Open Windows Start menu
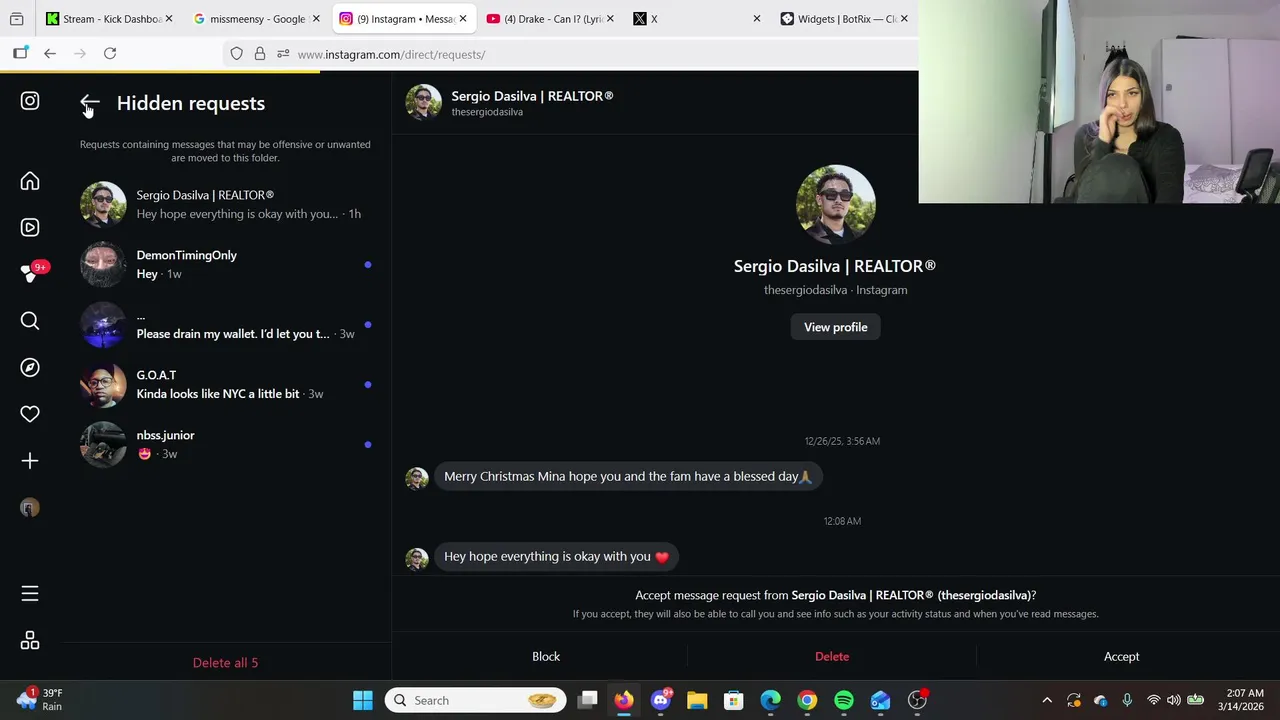 tap(363, 700)
